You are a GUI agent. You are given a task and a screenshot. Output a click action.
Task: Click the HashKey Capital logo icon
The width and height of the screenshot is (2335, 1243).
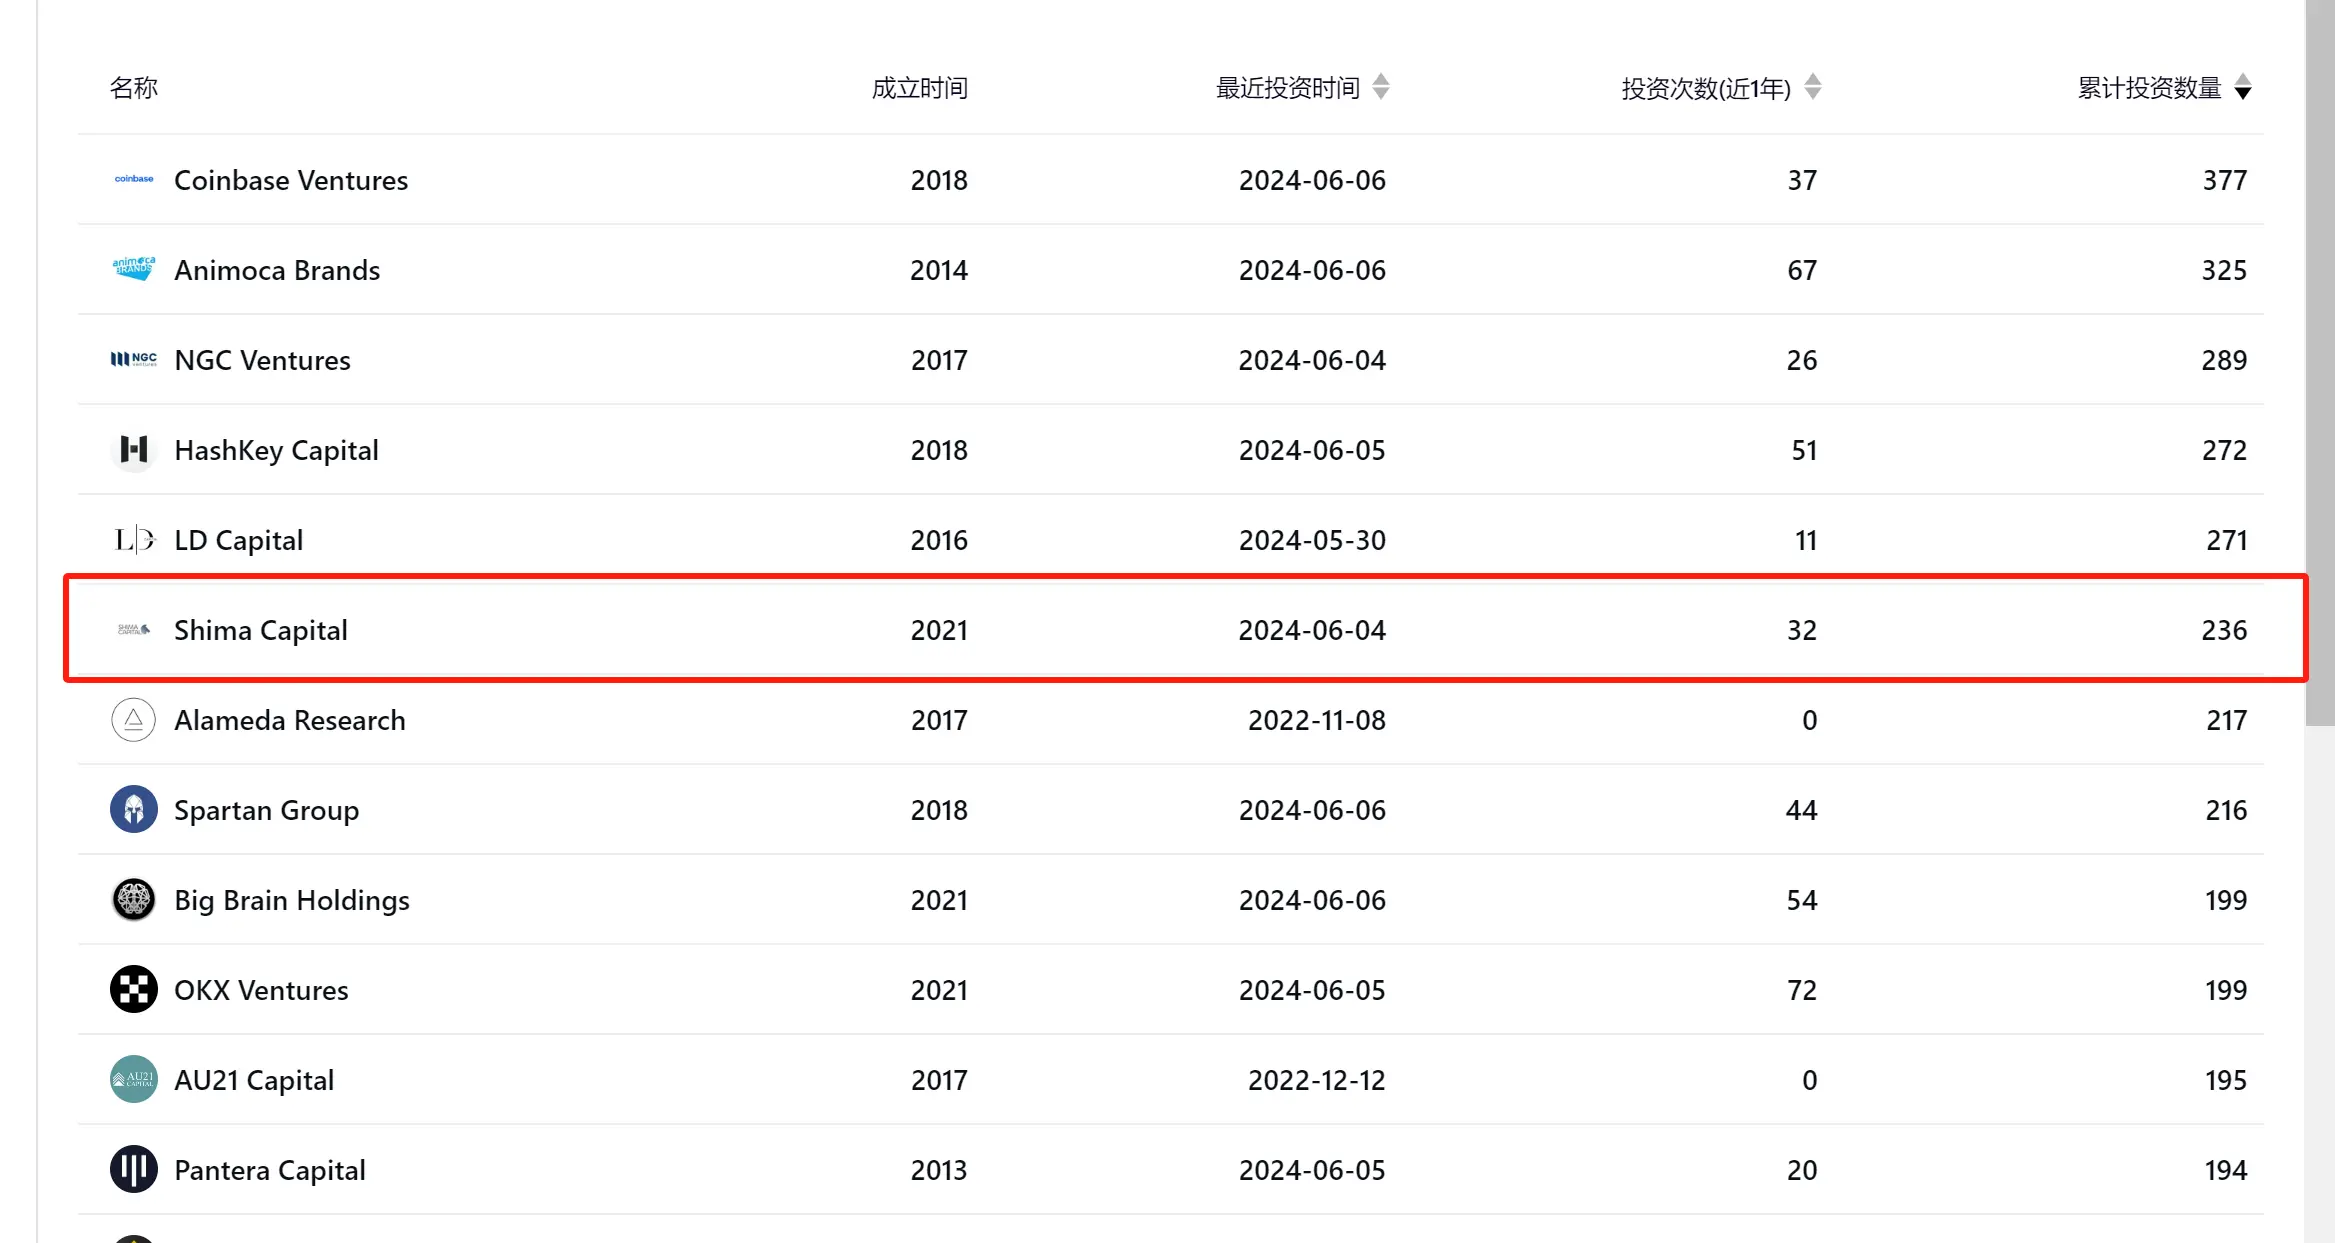pos(133,449)
